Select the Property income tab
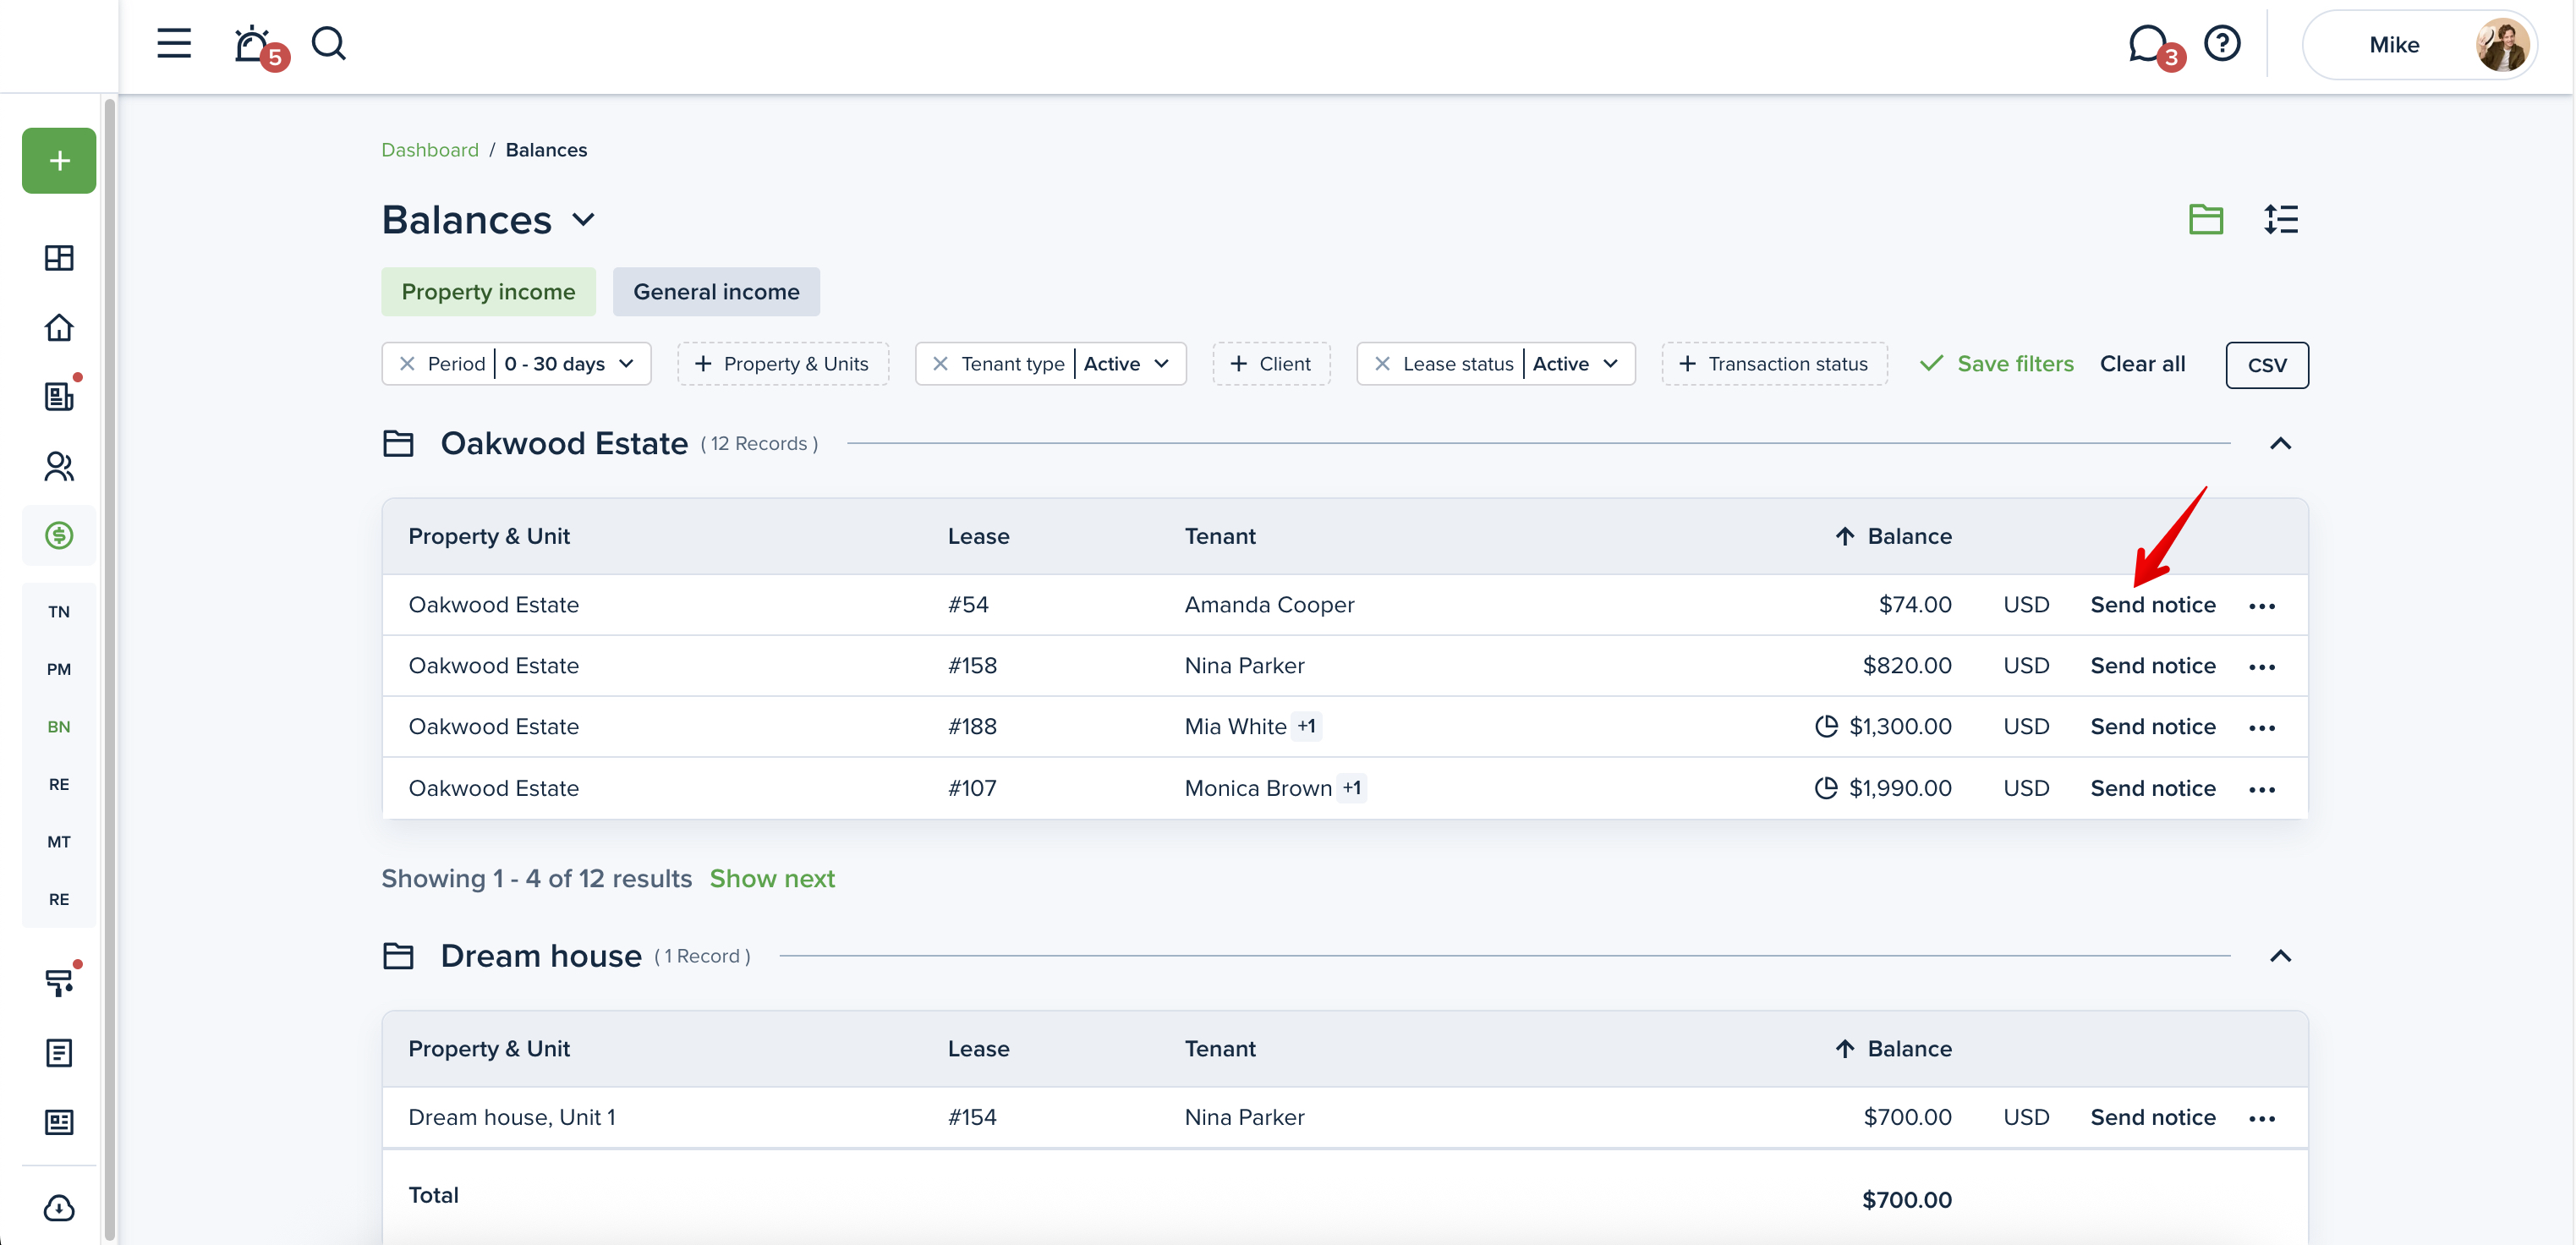The width and height of the screenshot is (2576, 1245). (x=488, y=292)
